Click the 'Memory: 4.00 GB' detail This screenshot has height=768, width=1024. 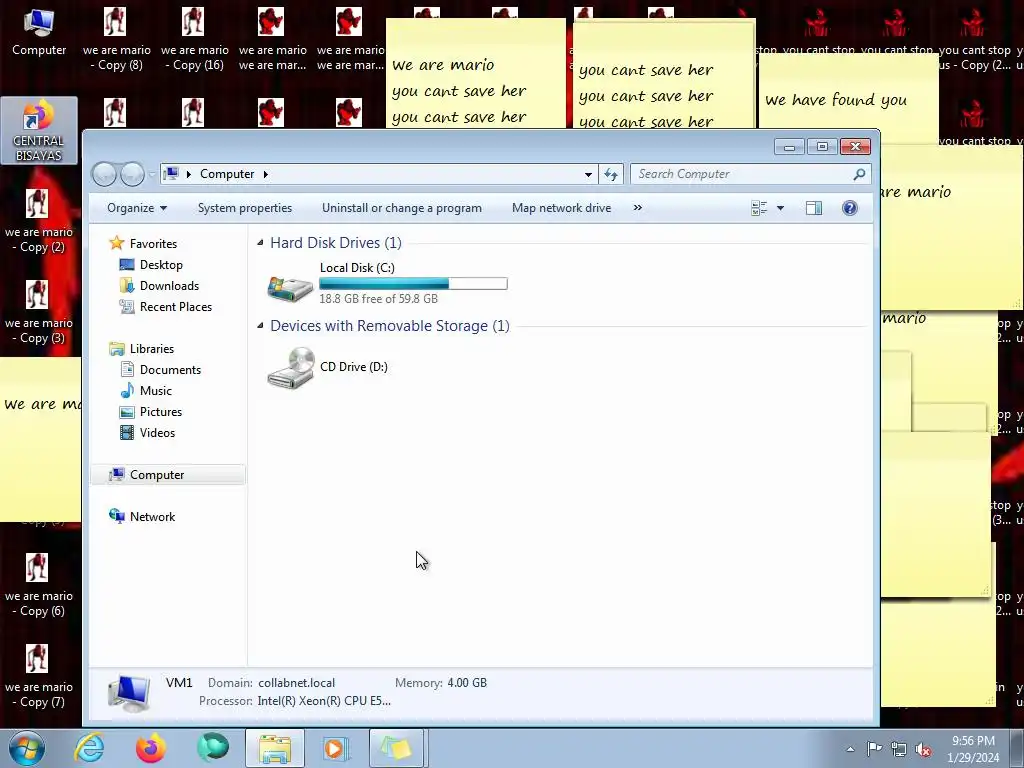pos(441,682)
